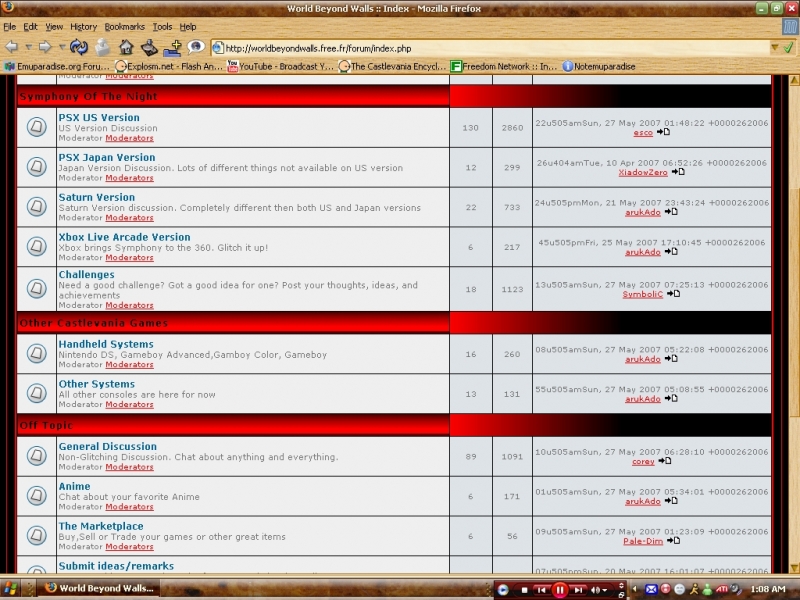Open the YouTube bookmark in the toolbar

280,66
